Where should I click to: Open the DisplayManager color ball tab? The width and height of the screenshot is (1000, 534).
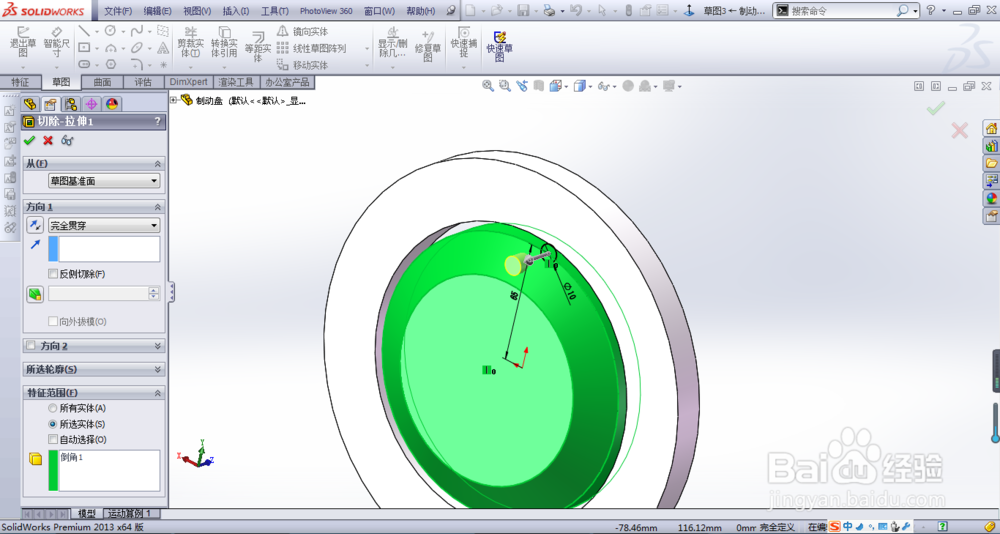(x=112, y=105)
